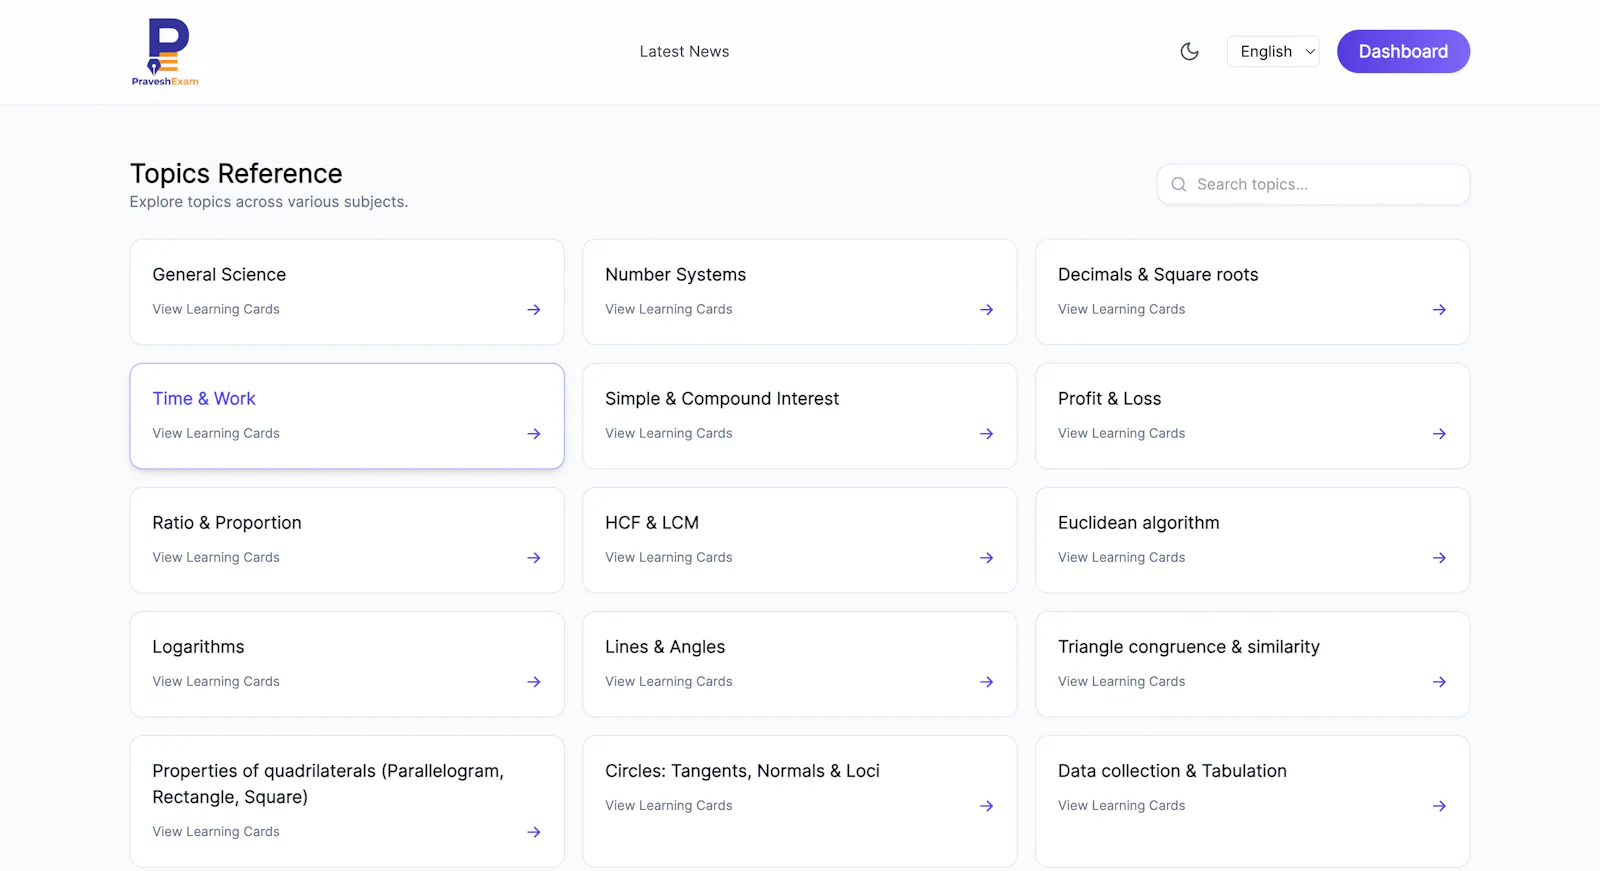Open the English language dropdown

point(1273,51)
